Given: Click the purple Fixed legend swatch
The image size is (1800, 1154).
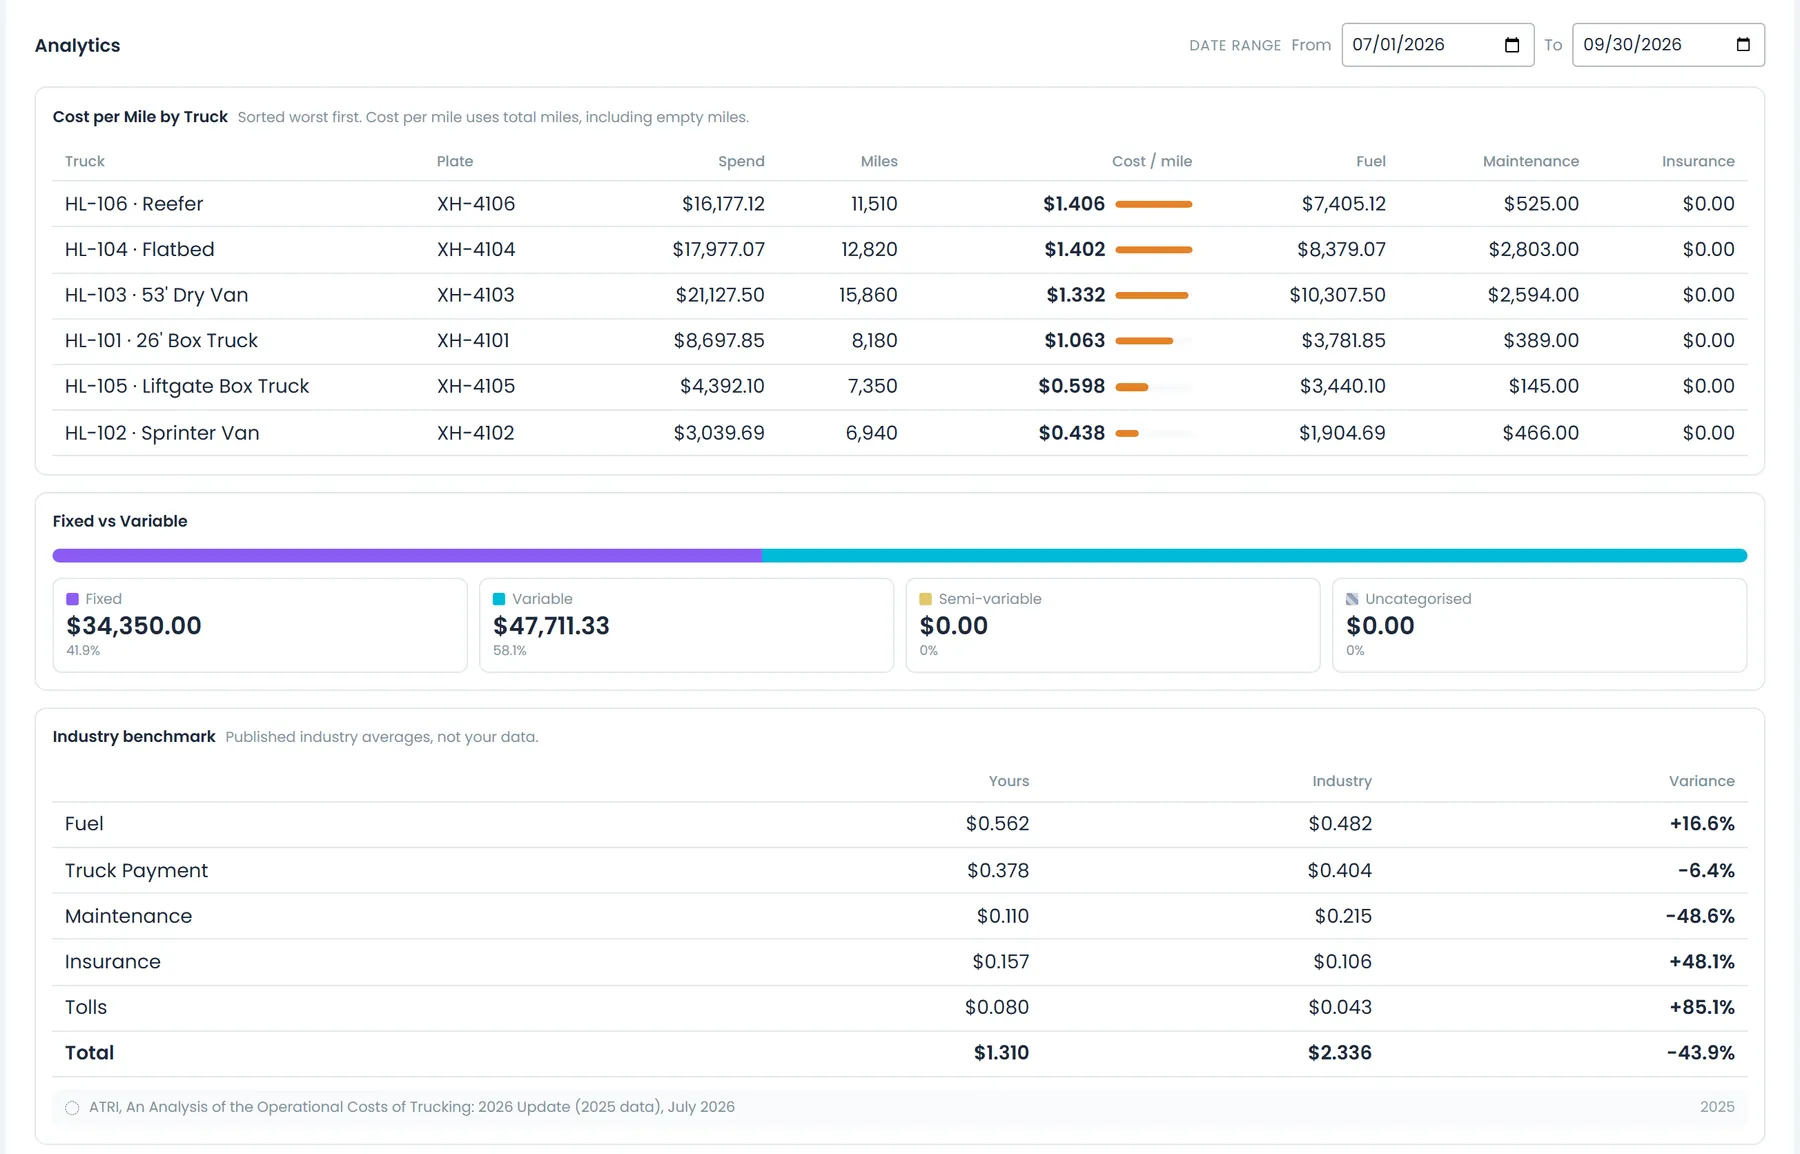Looking at the screenshot, I should (x=72, y=599).
